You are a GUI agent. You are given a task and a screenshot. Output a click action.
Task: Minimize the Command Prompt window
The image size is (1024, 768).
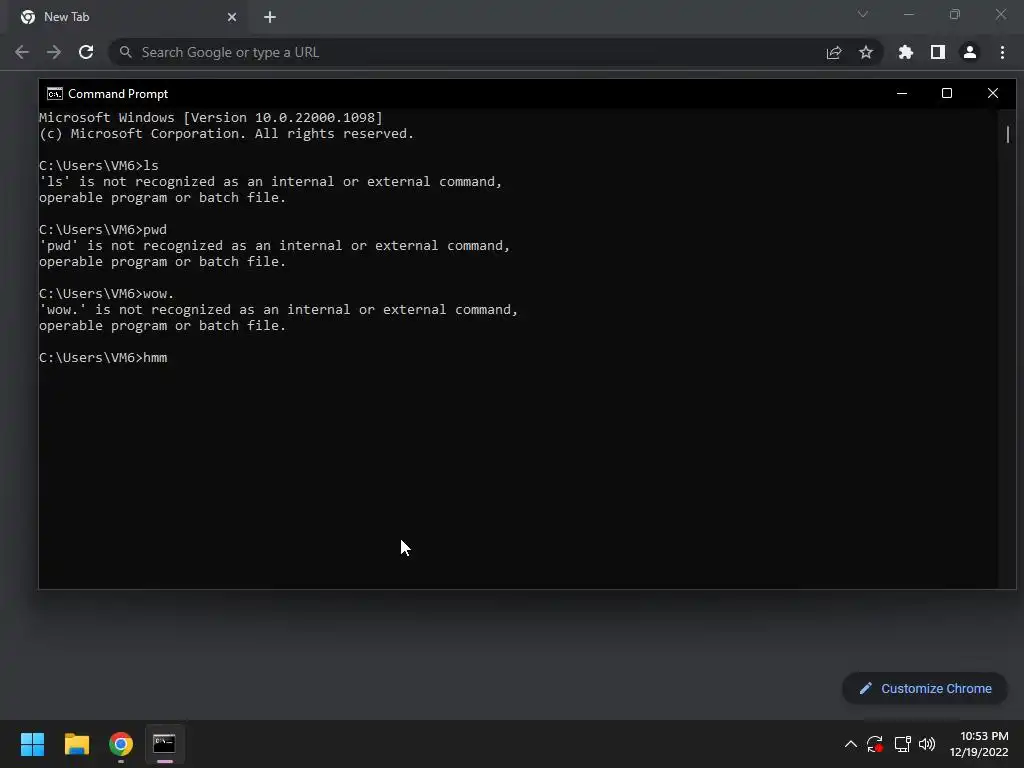(902, 93)
